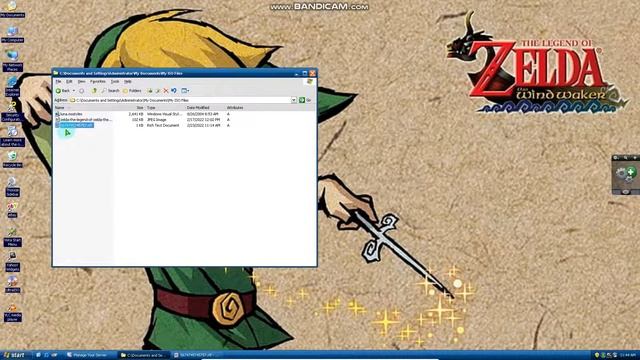This screenshot has height=360, width=640.
Task: Click the Back button in Explorer toolbar
Action: click(63, 91)
